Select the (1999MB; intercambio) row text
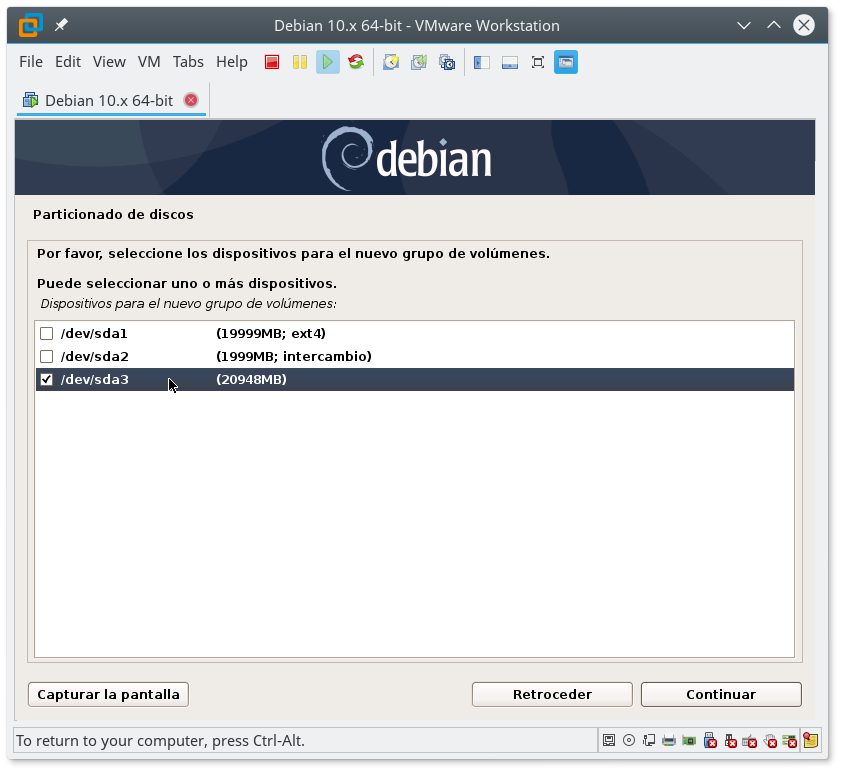 [294, 357]
